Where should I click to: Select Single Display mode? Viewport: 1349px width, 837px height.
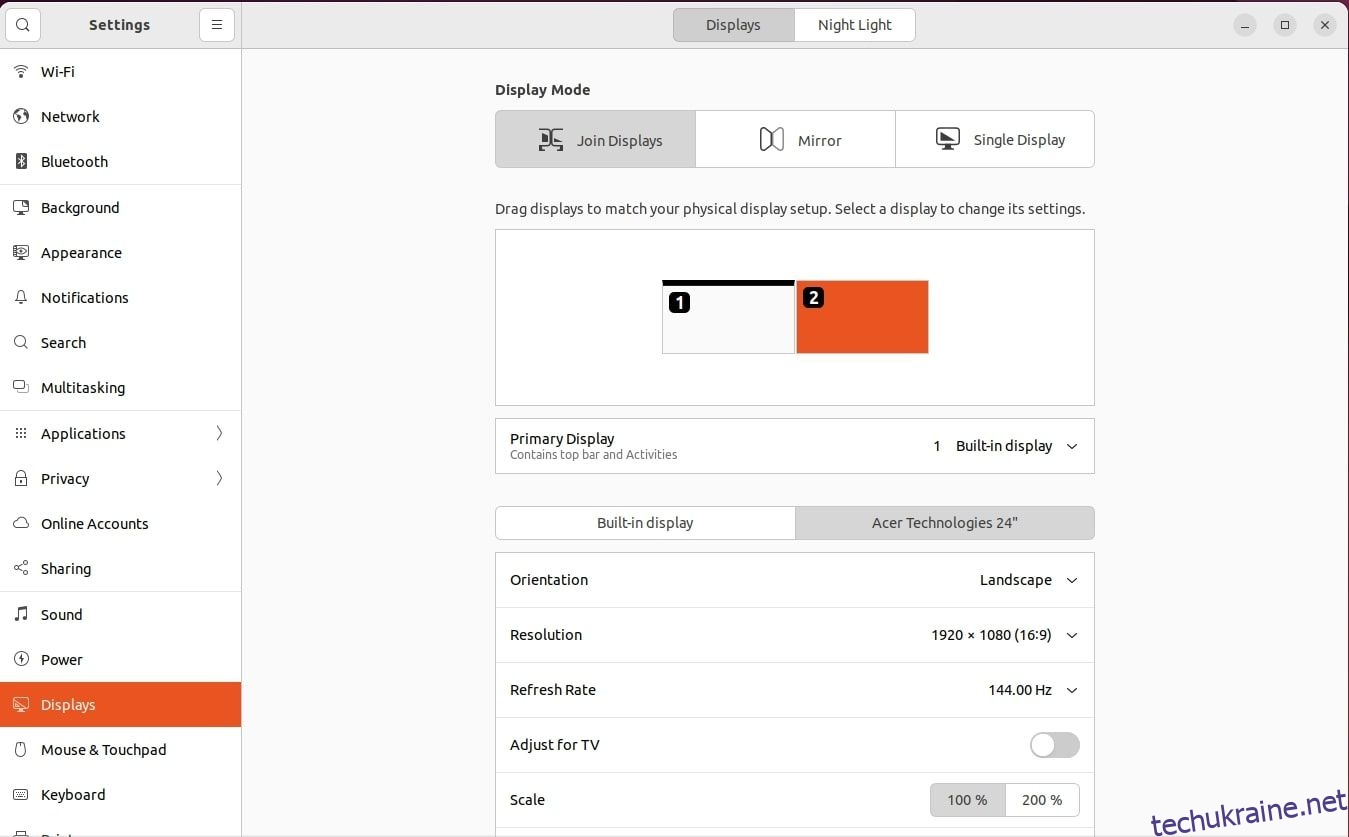(995, 139)
